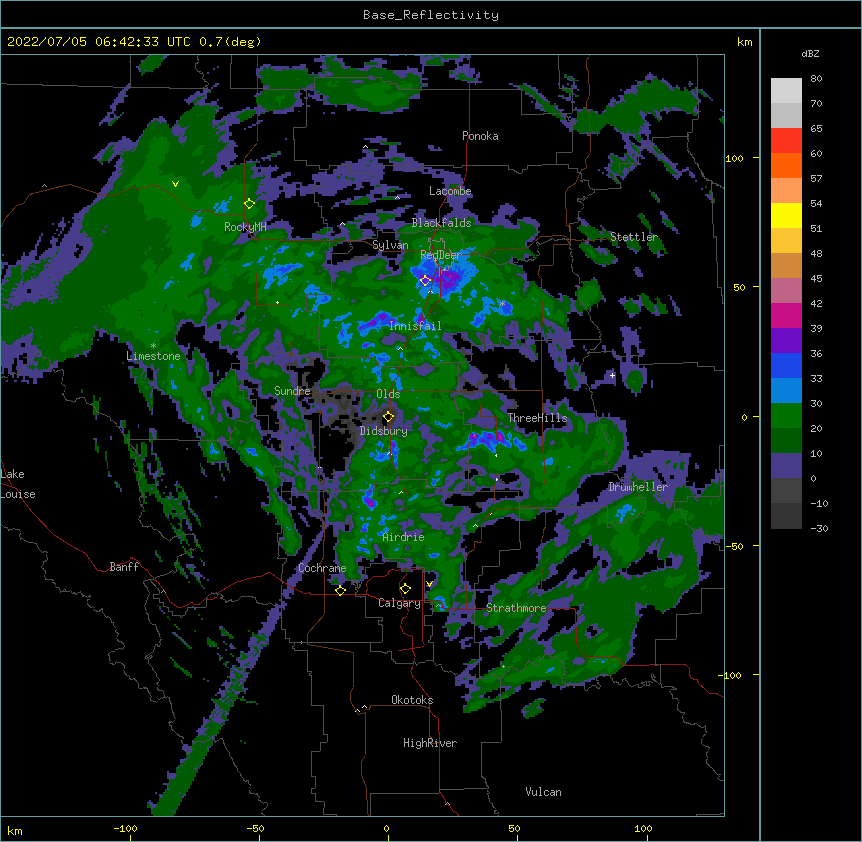Select the RockyMH label
Image resolution: width=862 pixels, height=842 pixels.
click(x=245, y=226)
